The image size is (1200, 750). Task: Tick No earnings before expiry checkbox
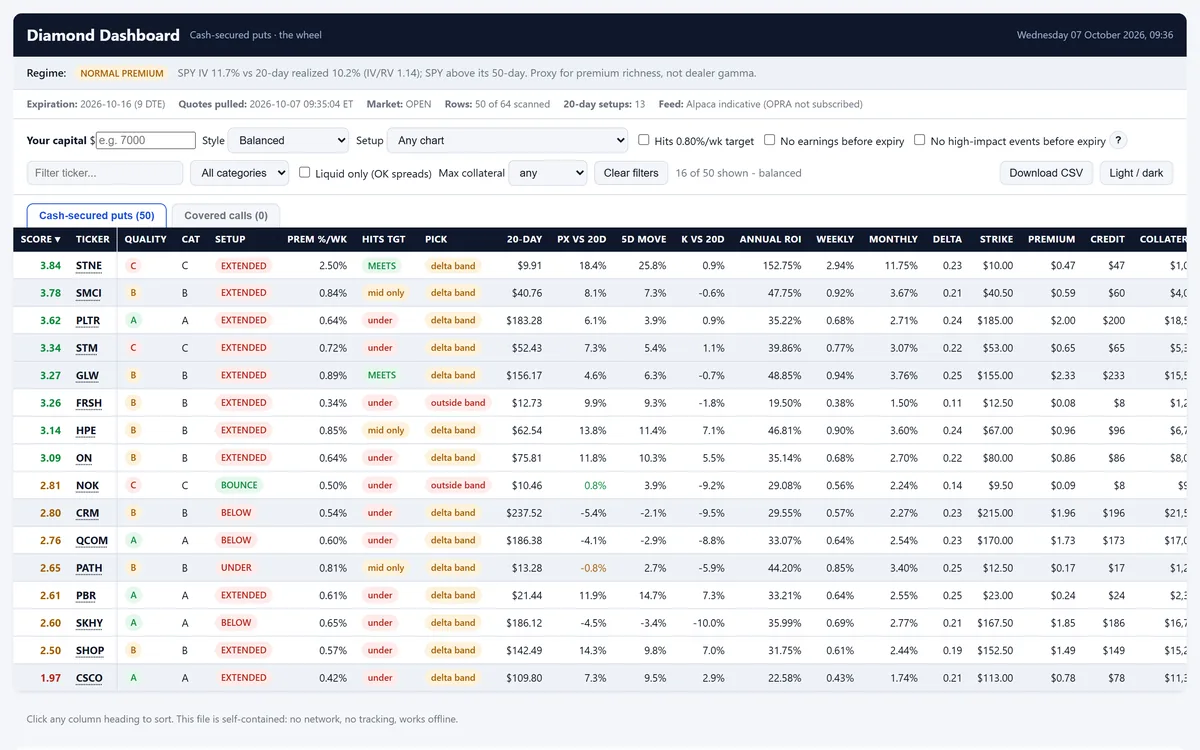[x=770, y=140]
